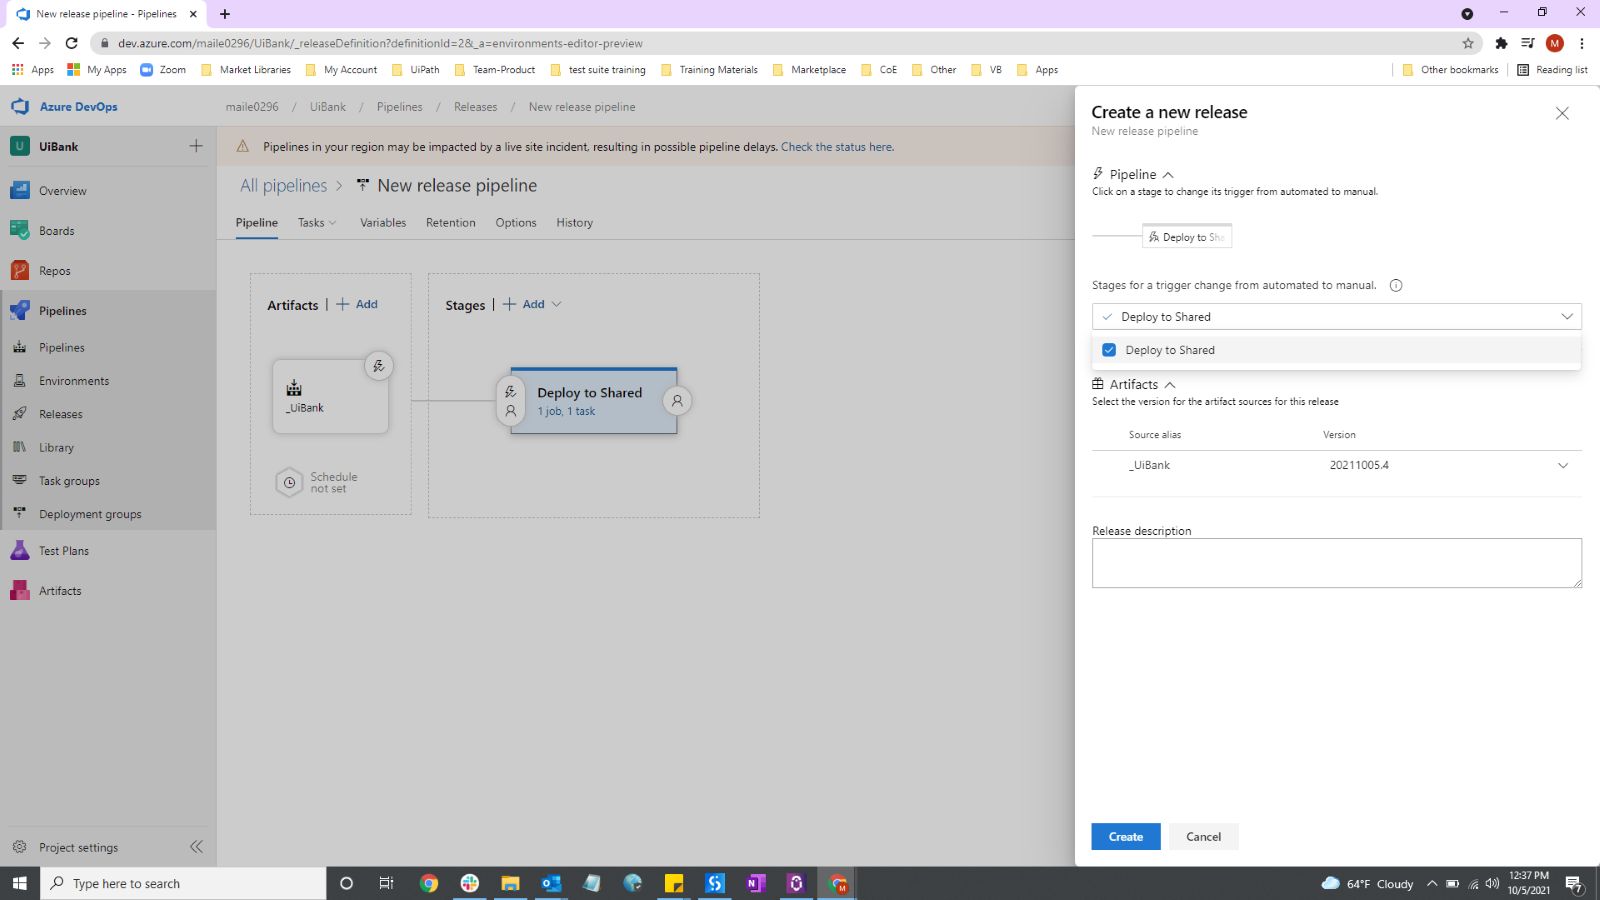Image resolution: width=1600 pixels, height=900 pixels.
Task: Click the Create button
Action: [1126, 837]
